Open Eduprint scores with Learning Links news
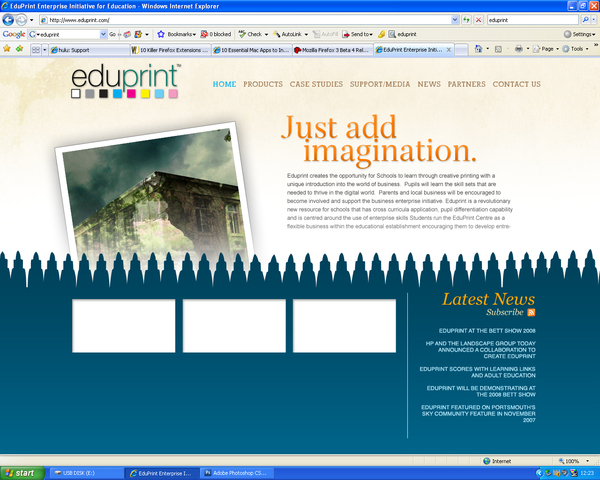The width and height of the screenshot is (600, 480). coord(478,372)
